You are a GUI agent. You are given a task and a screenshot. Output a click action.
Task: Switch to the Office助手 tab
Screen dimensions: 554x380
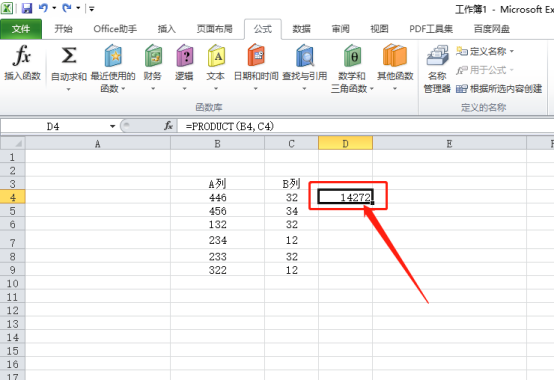(115, 29)
